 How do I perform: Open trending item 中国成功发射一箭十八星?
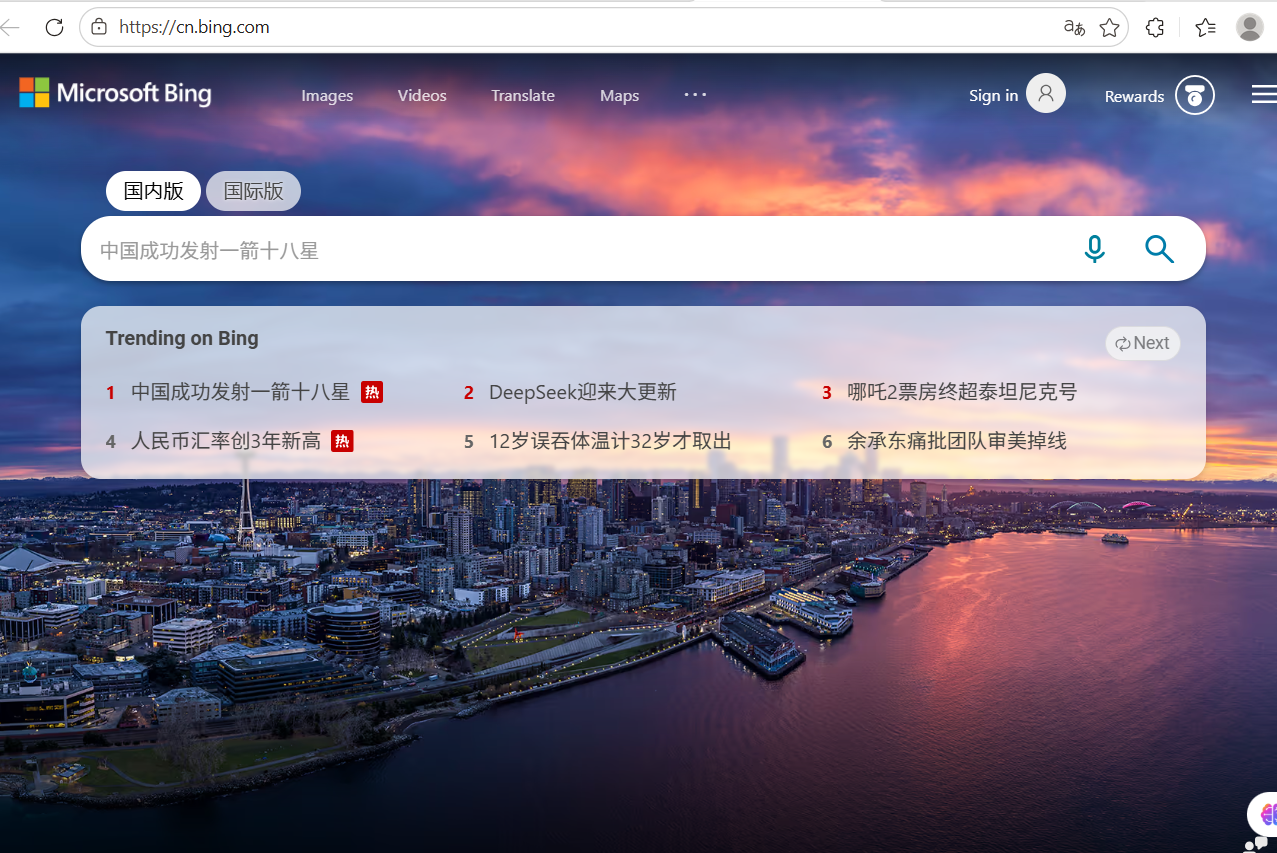point(241,392)
